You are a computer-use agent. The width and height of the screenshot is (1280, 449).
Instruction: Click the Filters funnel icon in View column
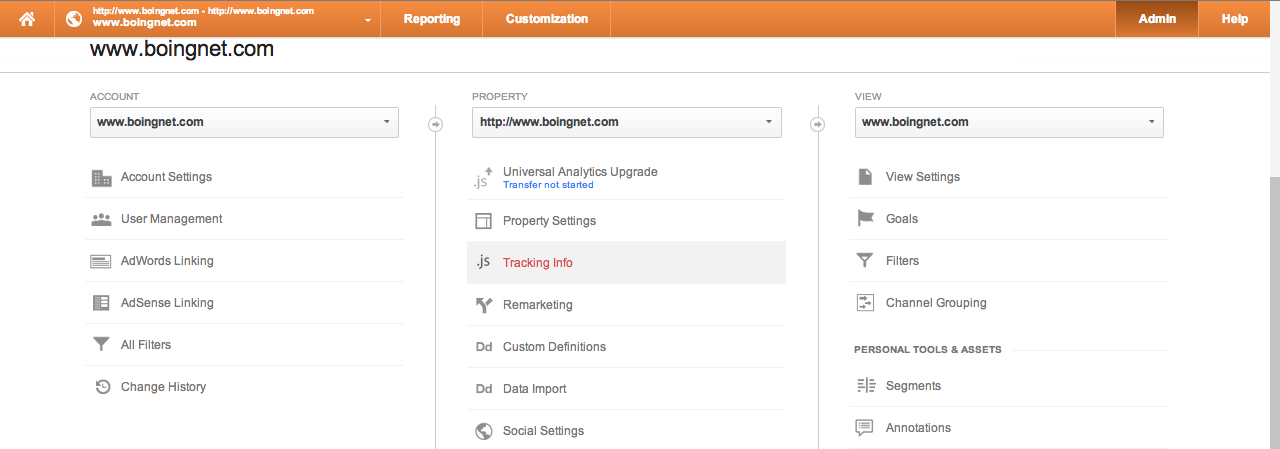point(865,261)
